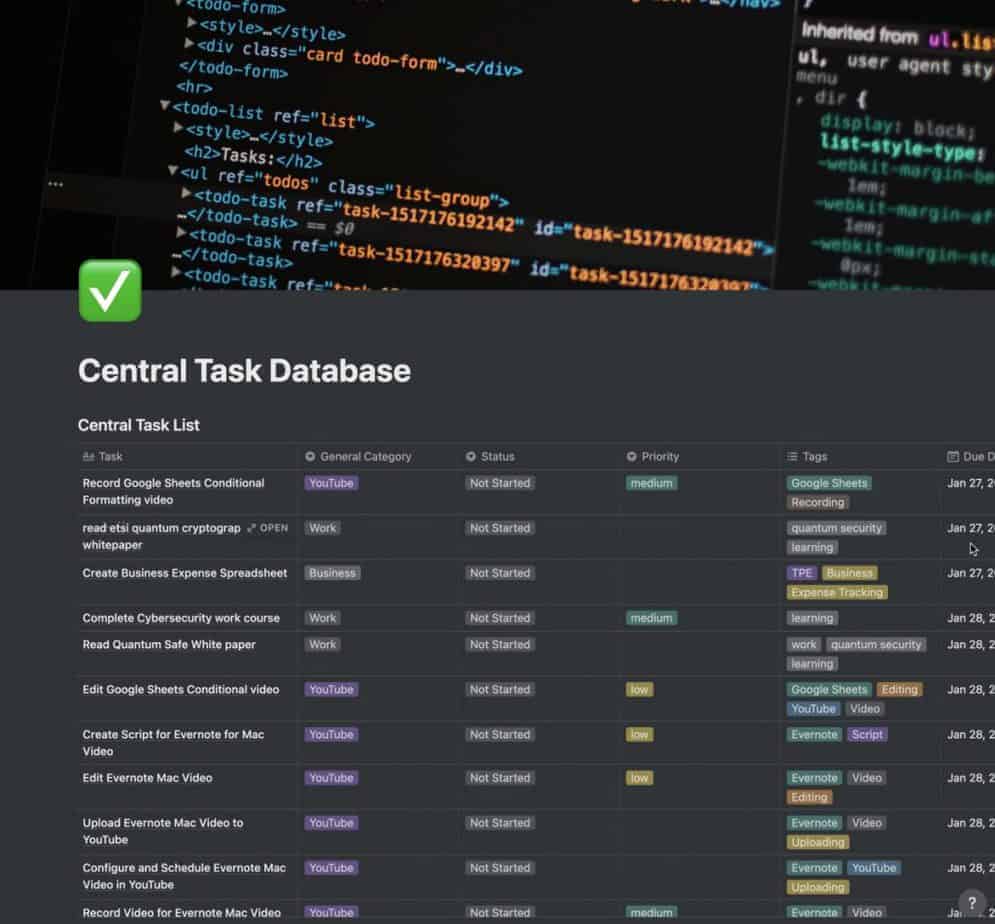Click the Task column header icon
Viewport: 995px width, 924px height.
(x=88, y=456)
